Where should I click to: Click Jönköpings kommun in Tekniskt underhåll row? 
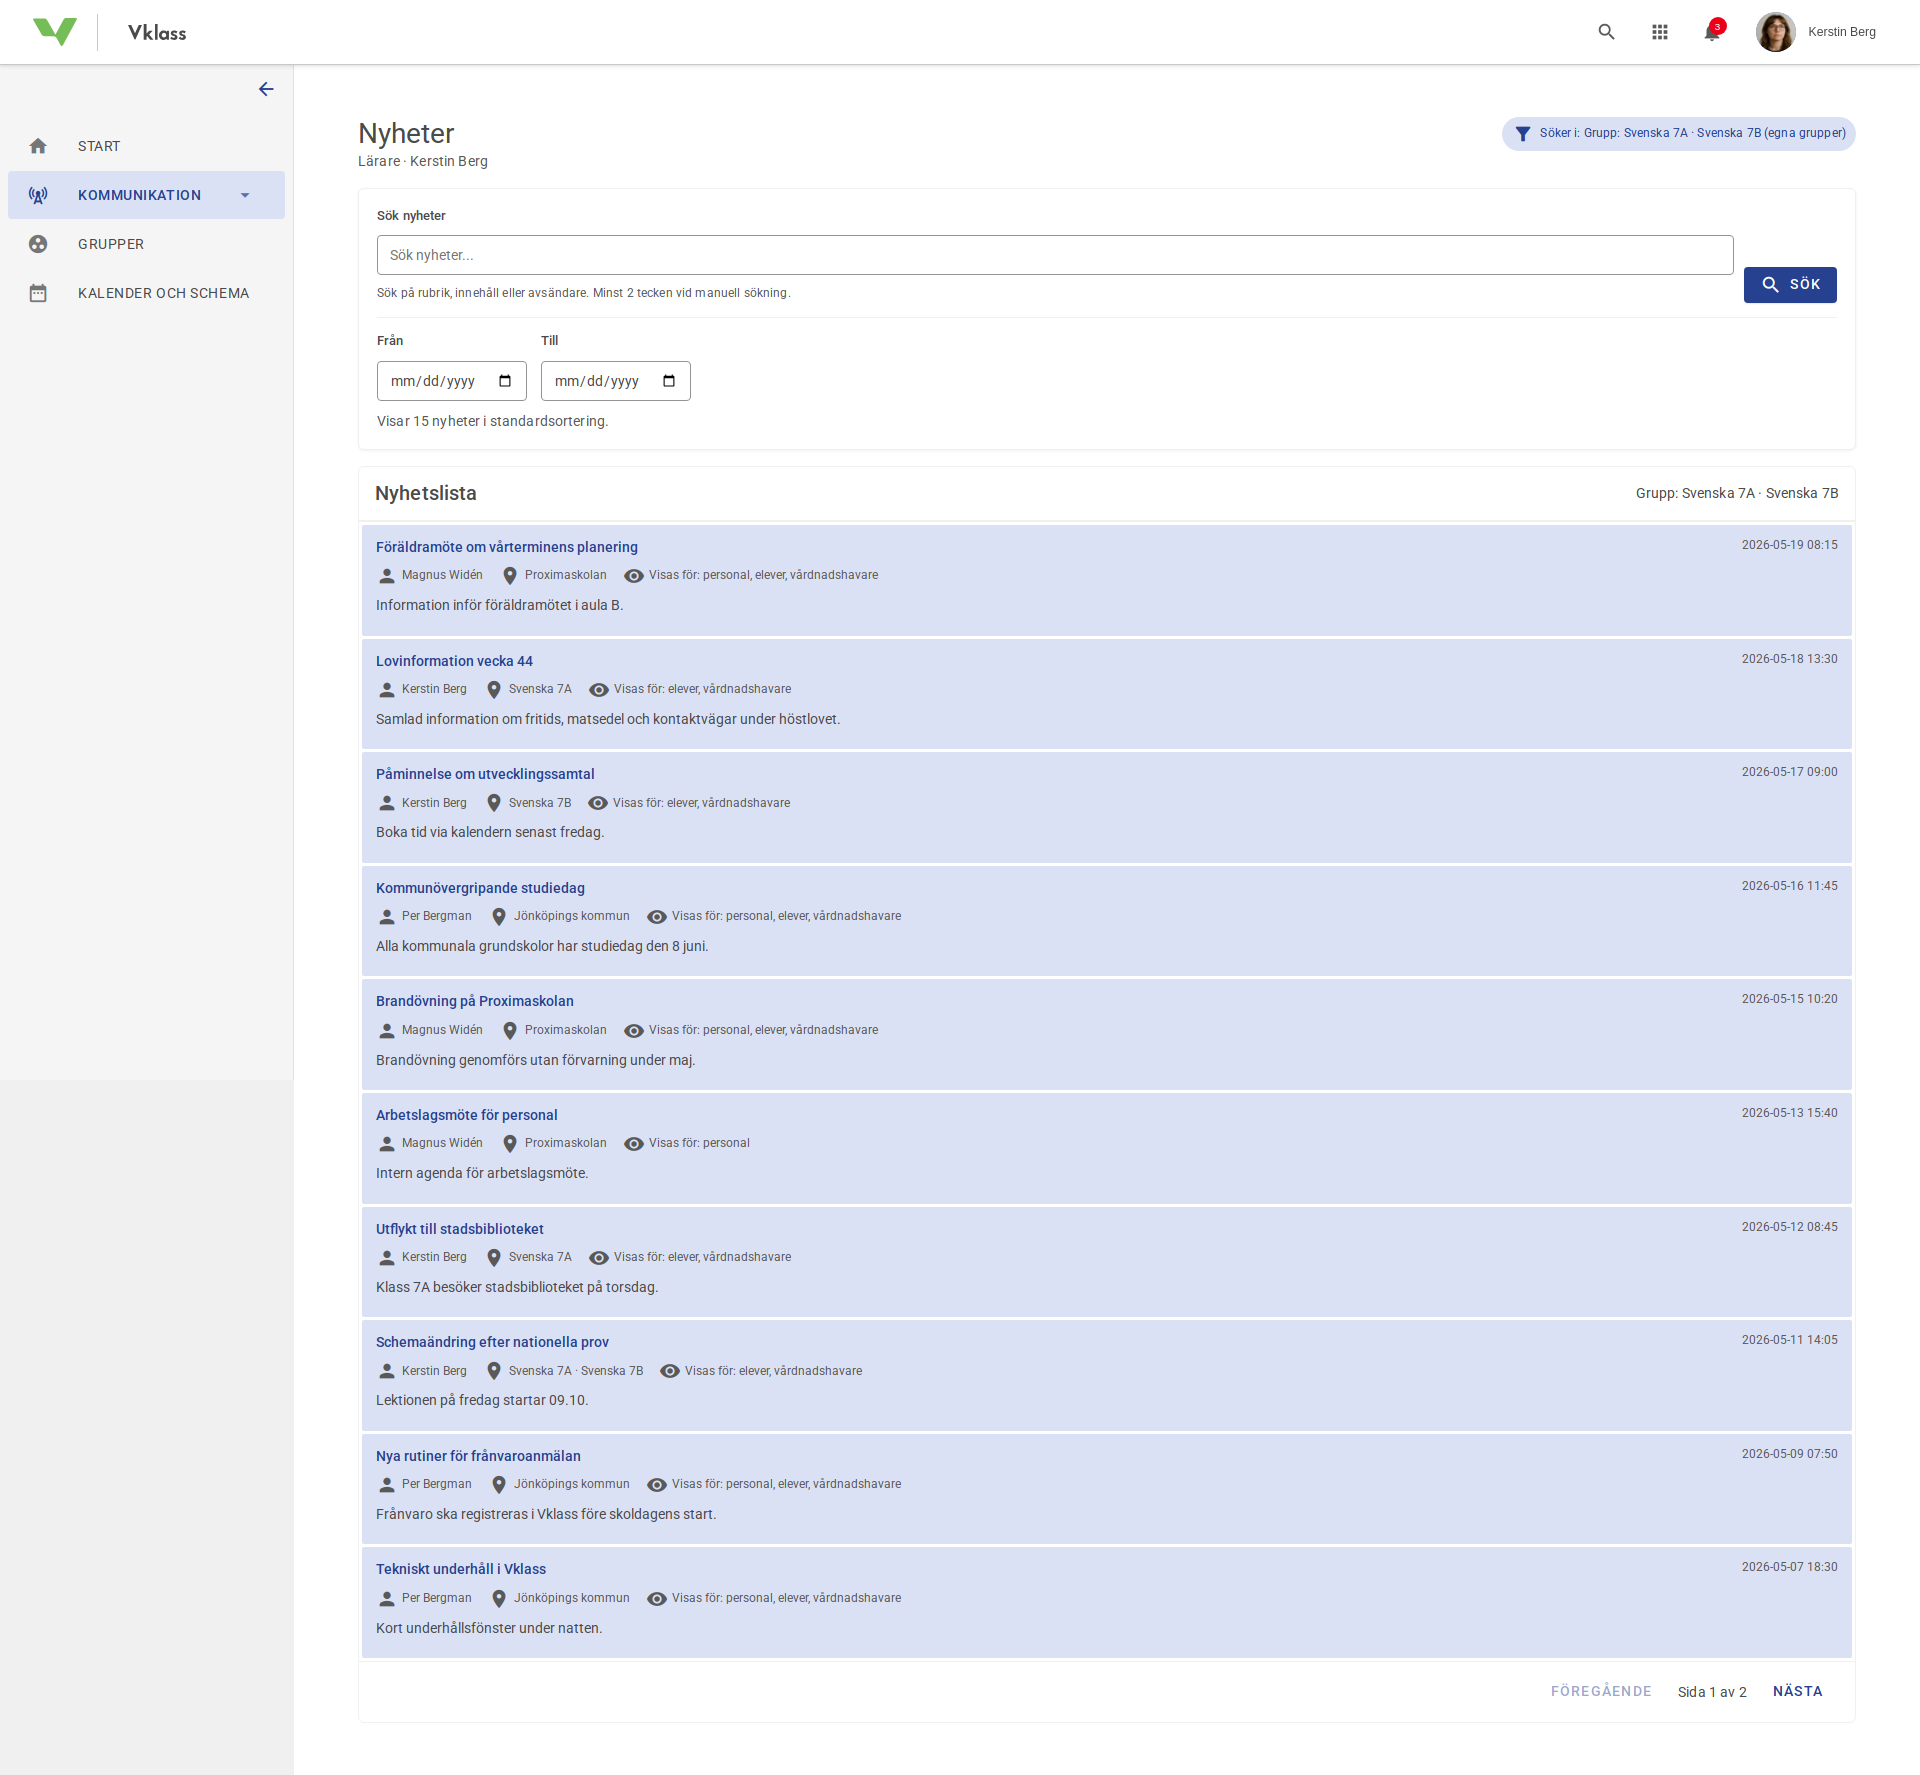pos(572,1598)
